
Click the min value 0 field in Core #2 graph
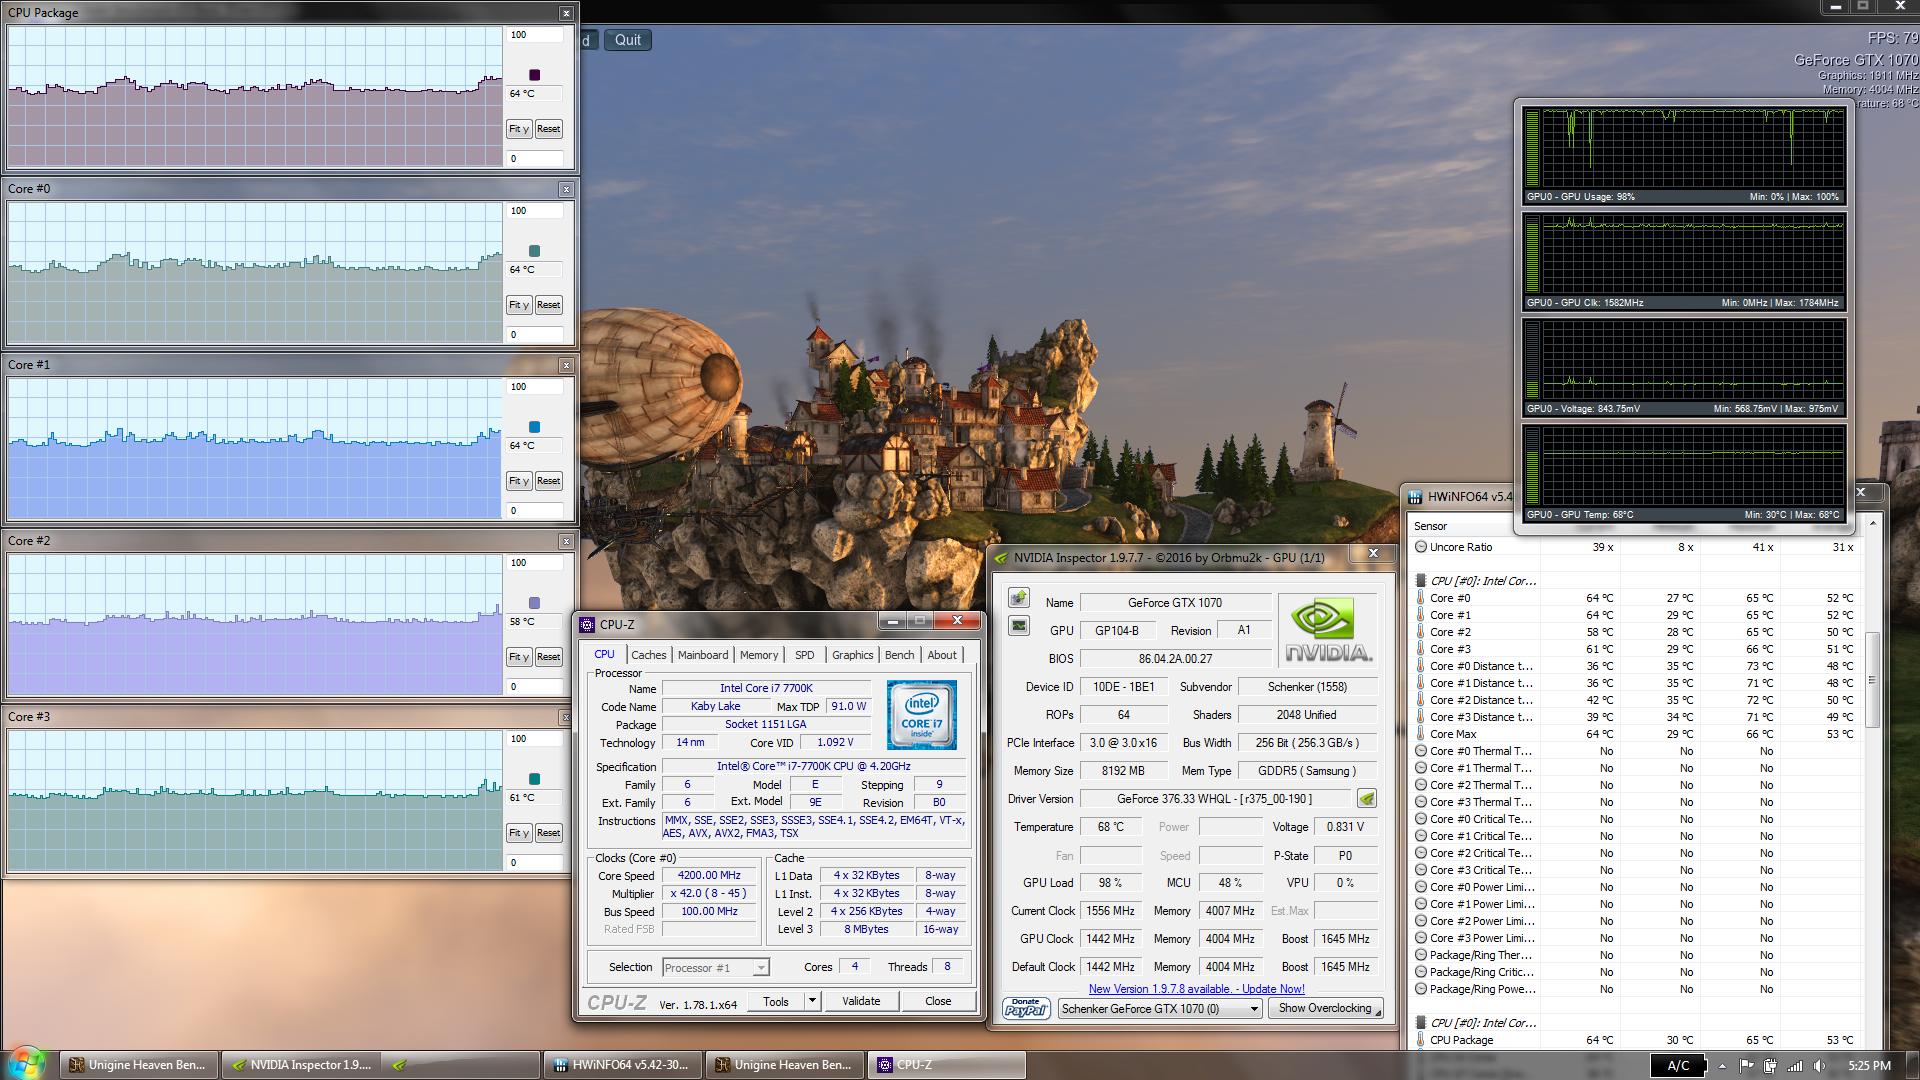535,687
